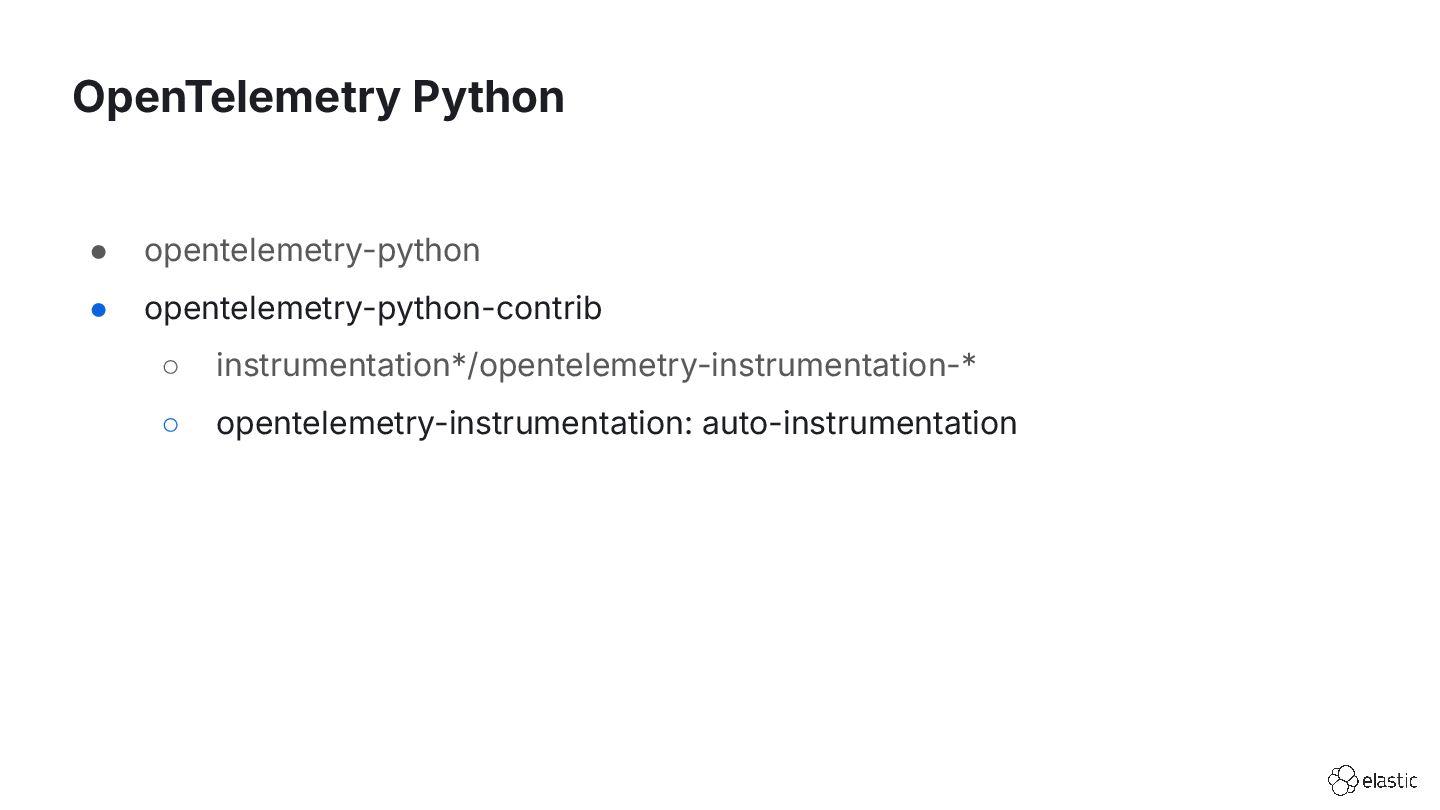Click the word "OpenTelemetry" in the title
Image resolution: width=1440 pixels, height=810 pixels.
point(236,96)
